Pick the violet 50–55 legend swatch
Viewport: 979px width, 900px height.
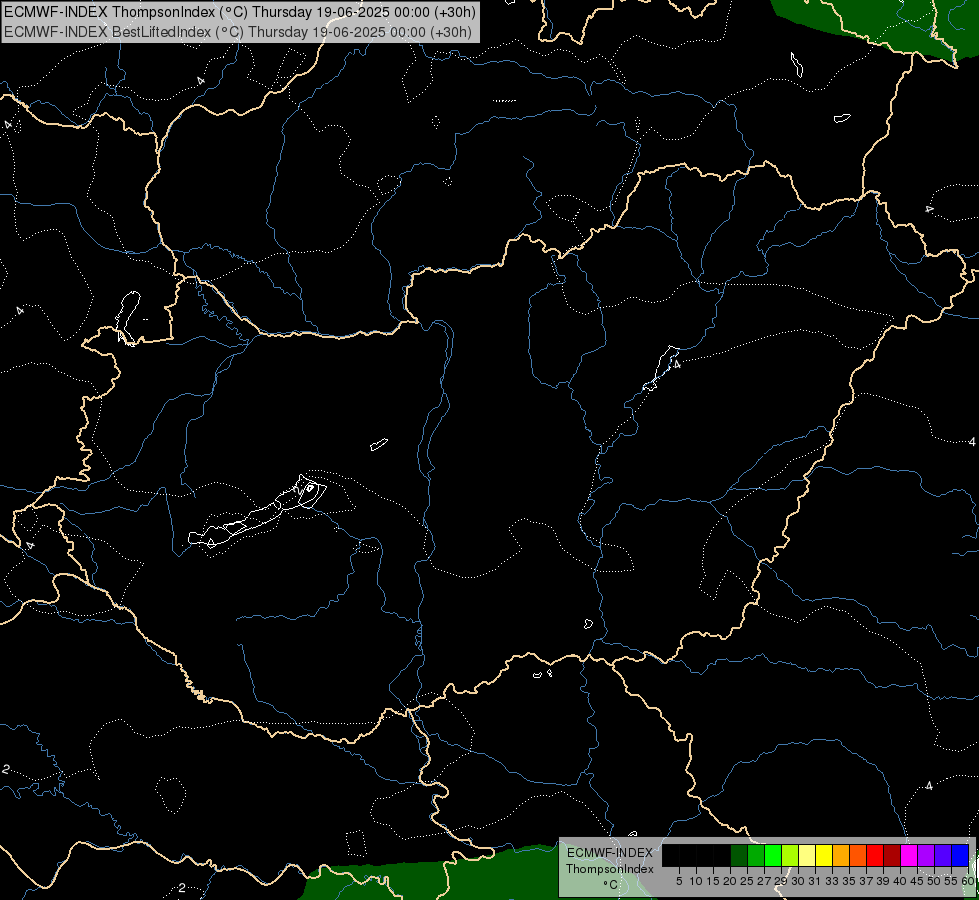[x=943, y=855]
